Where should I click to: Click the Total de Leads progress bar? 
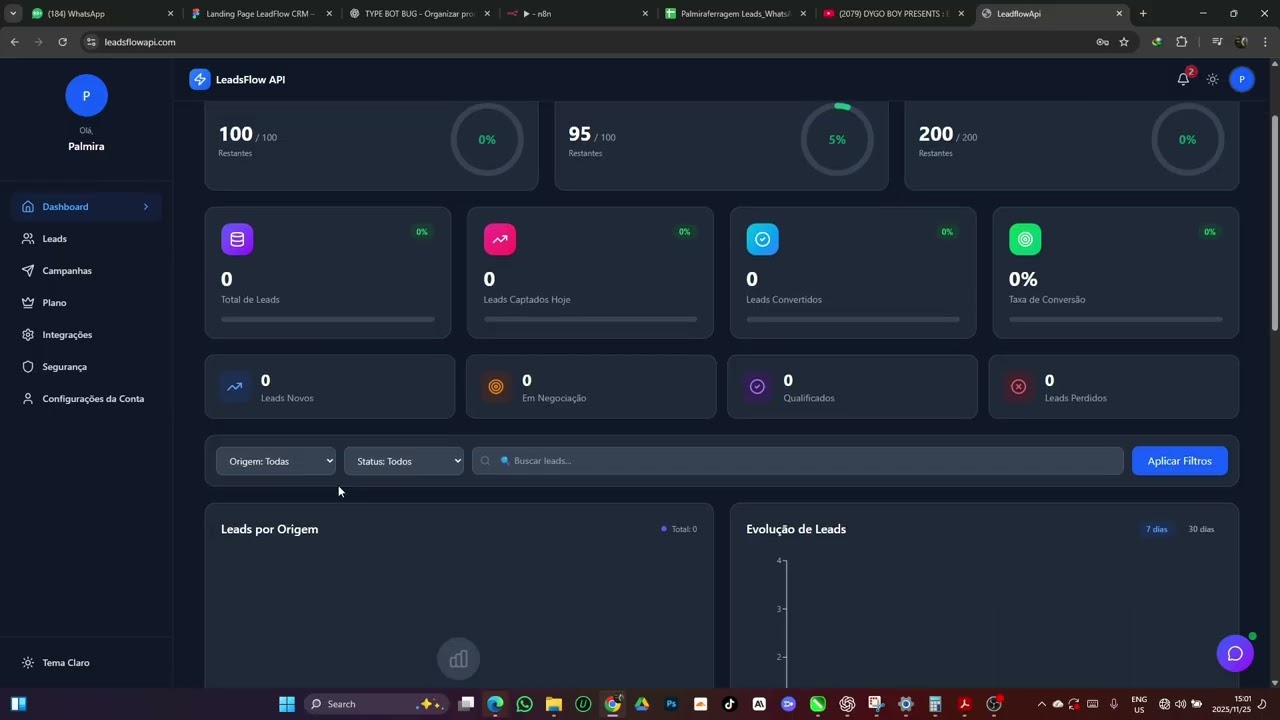pyautogui.click(x=328, y=319)
